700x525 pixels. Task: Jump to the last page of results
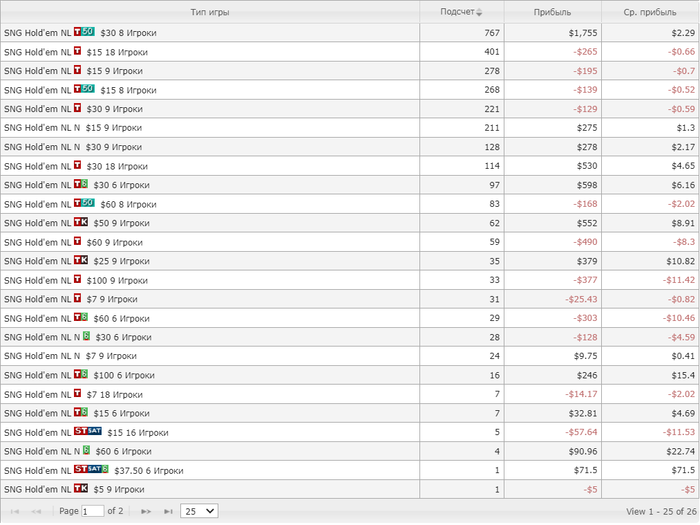click(x=168, y=511)
